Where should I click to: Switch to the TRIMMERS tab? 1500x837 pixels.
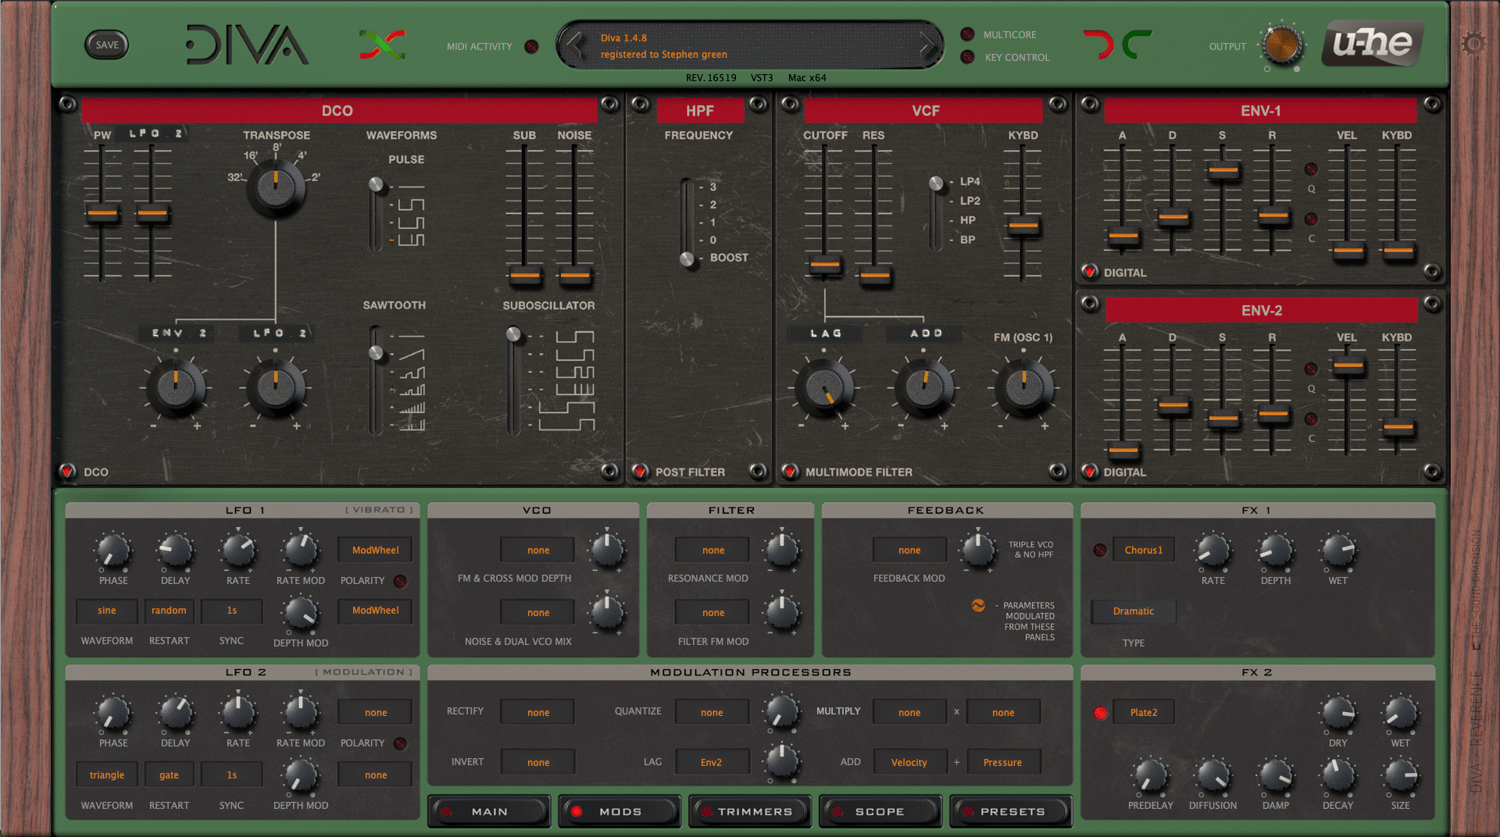pyautogui.click(x=751, y=811)
